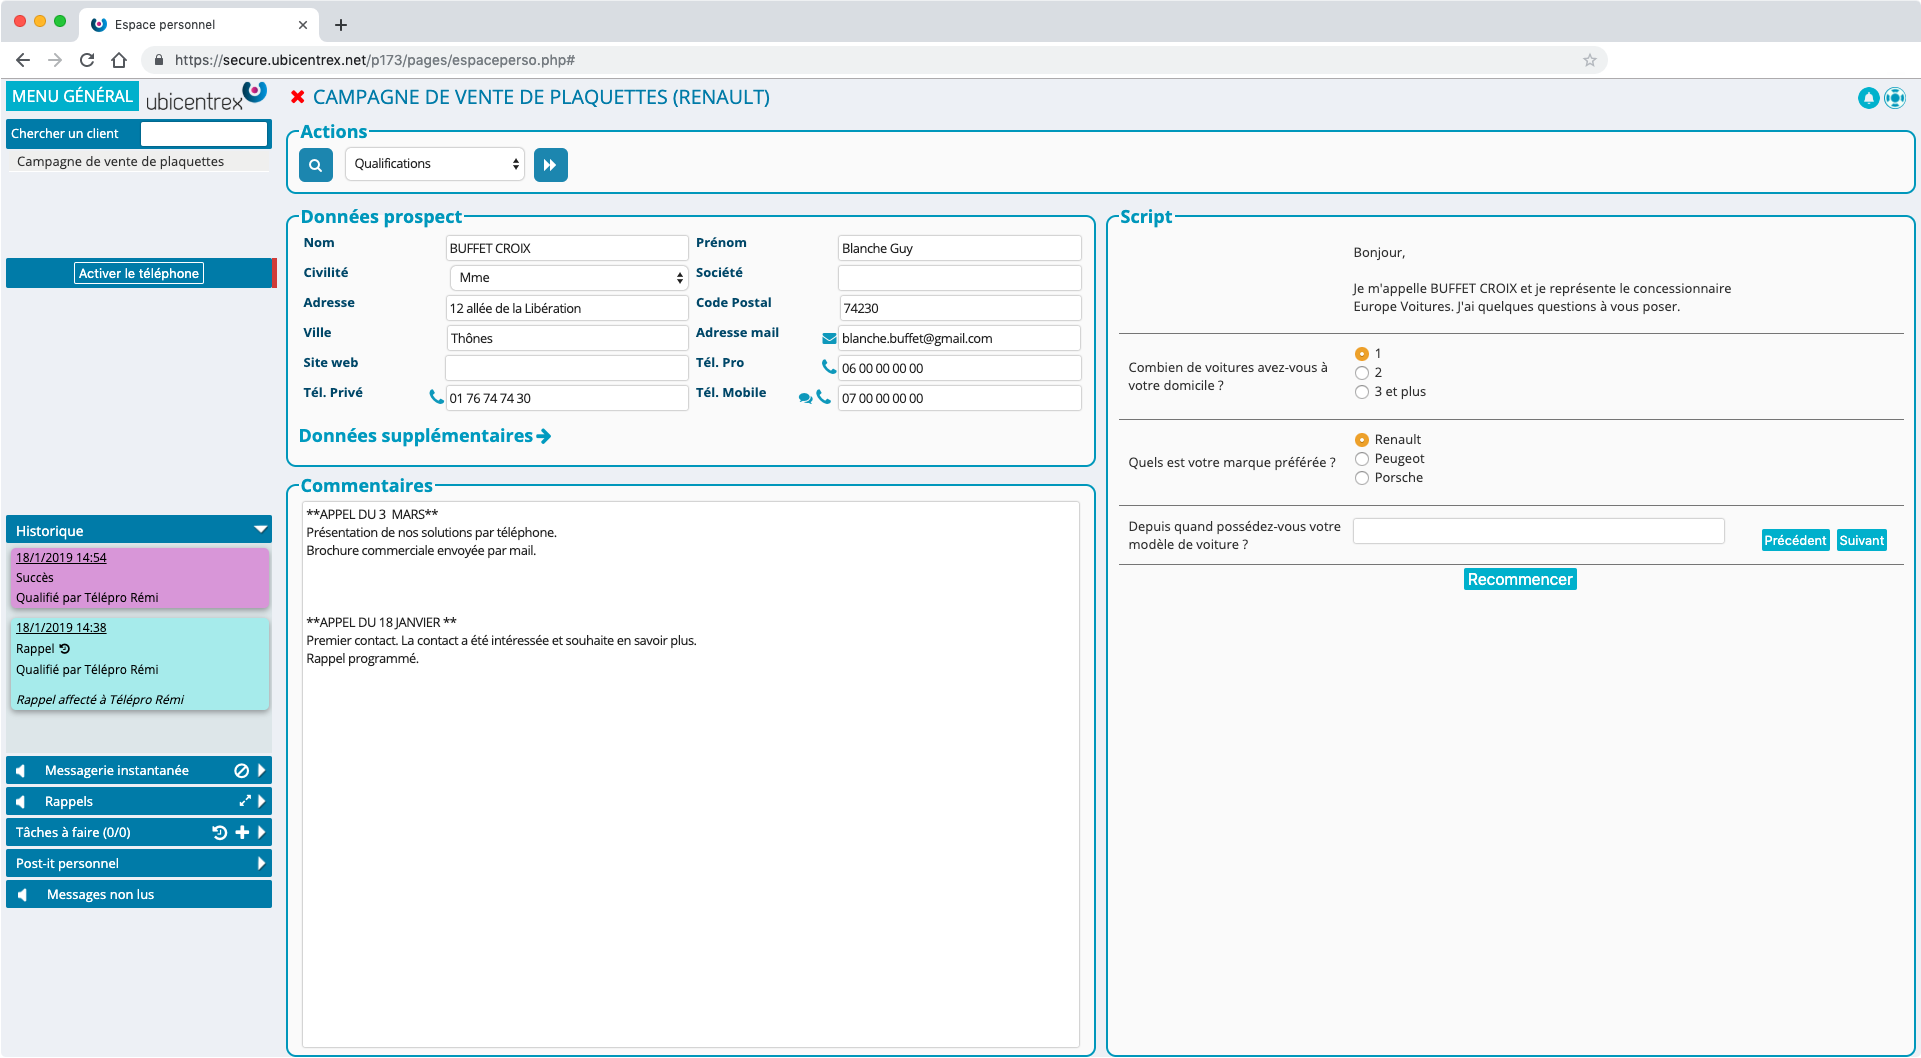
Task: Open the MENU GÉNÉRAL menu
Action: pyautogui.click(x=72, y=96)
